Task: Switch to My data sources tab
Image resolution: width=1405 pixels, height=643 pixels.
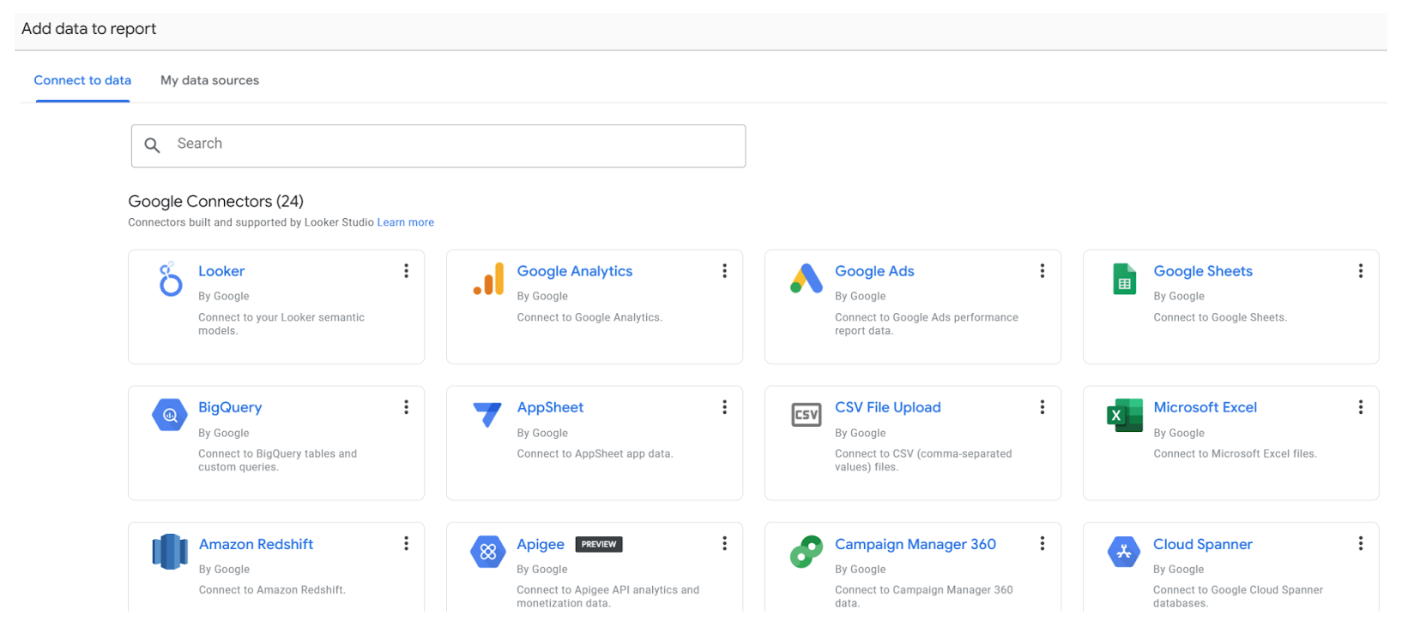Action: click(x=209, y=80)
